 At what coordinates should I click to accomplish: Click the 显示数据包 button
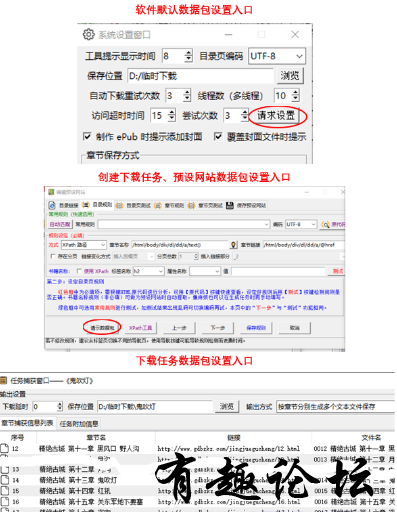point(102,328)
